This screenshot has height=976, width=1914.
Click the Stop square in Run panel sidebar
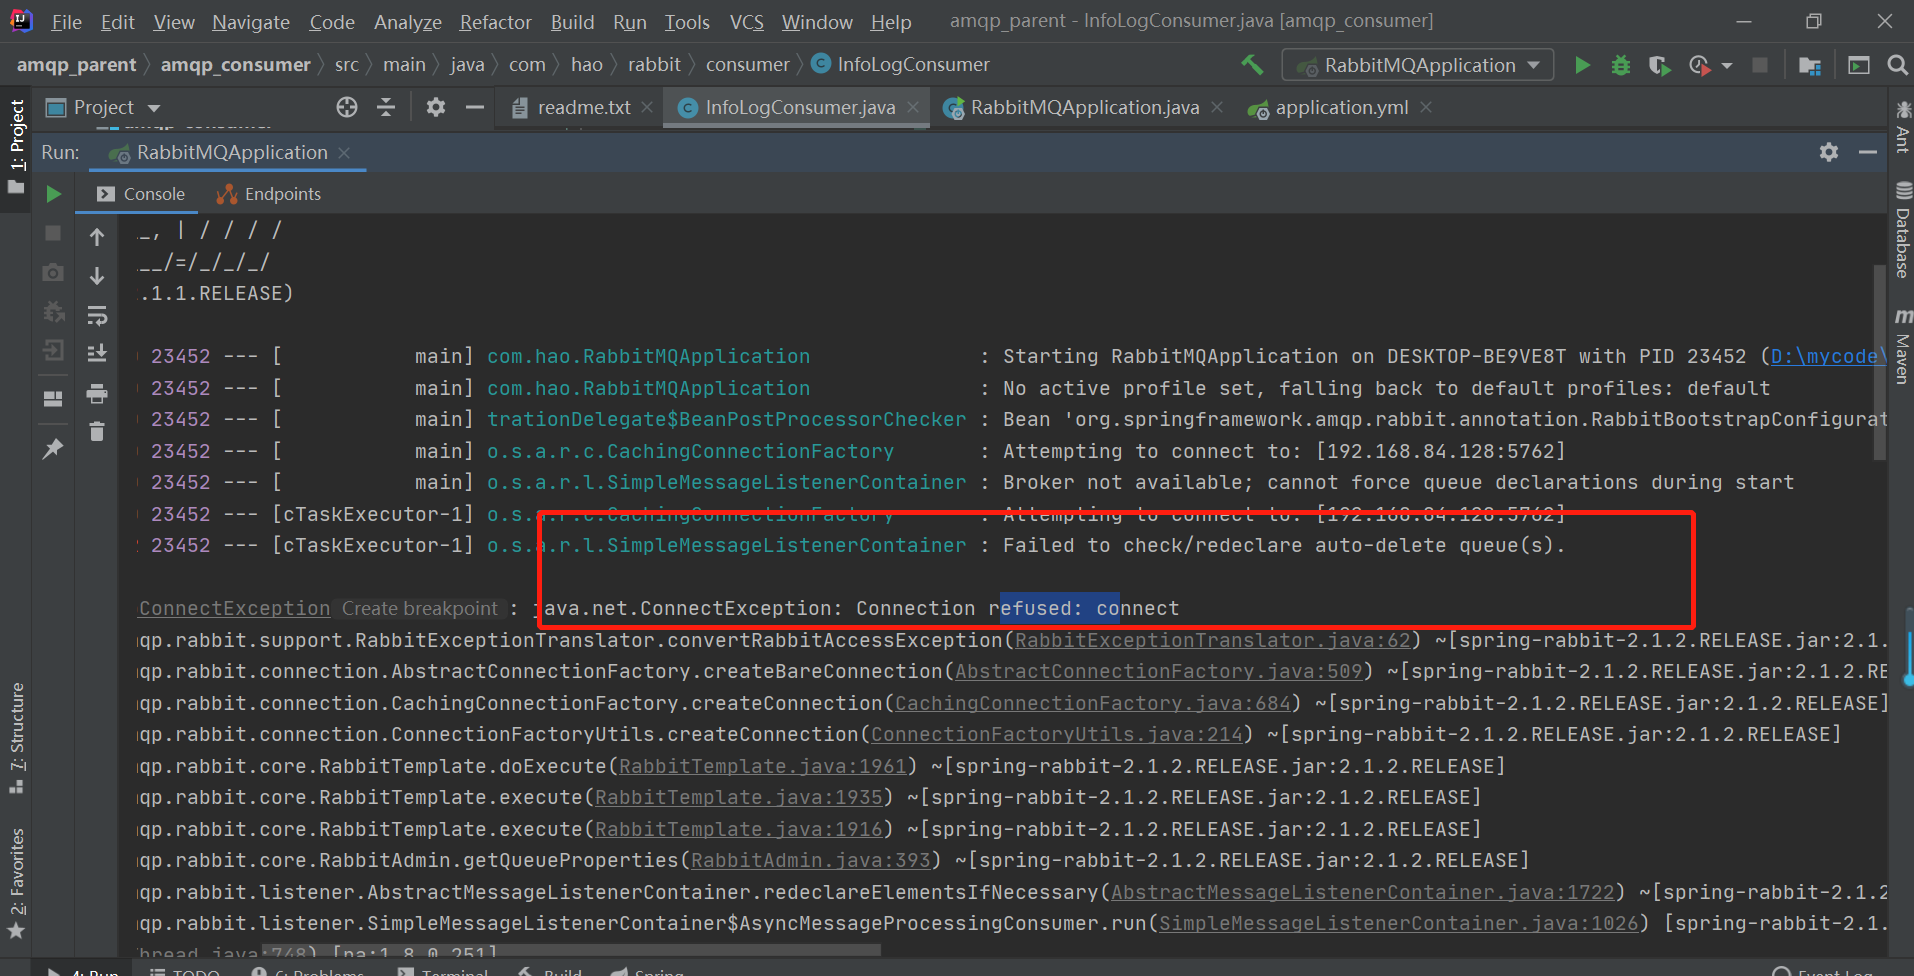tap(54, 233)
